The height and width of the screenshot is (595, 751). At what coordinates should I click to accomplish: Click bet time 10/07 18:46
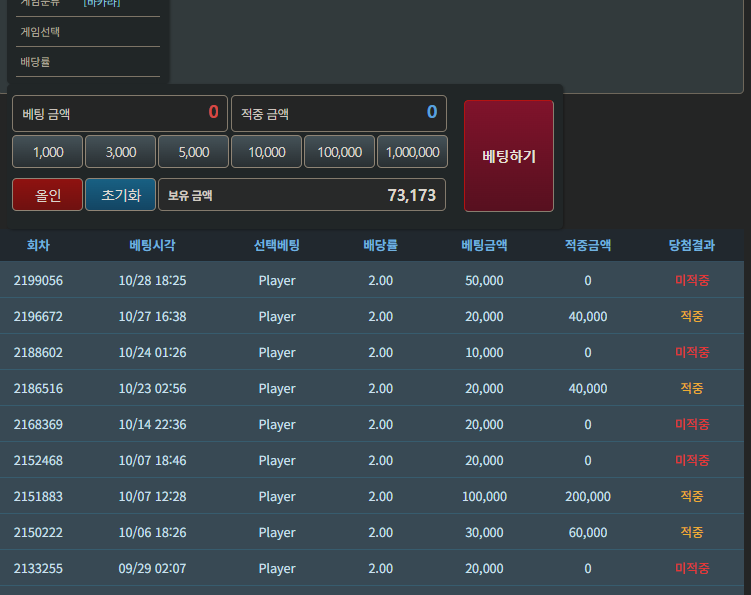click(152, 460)
